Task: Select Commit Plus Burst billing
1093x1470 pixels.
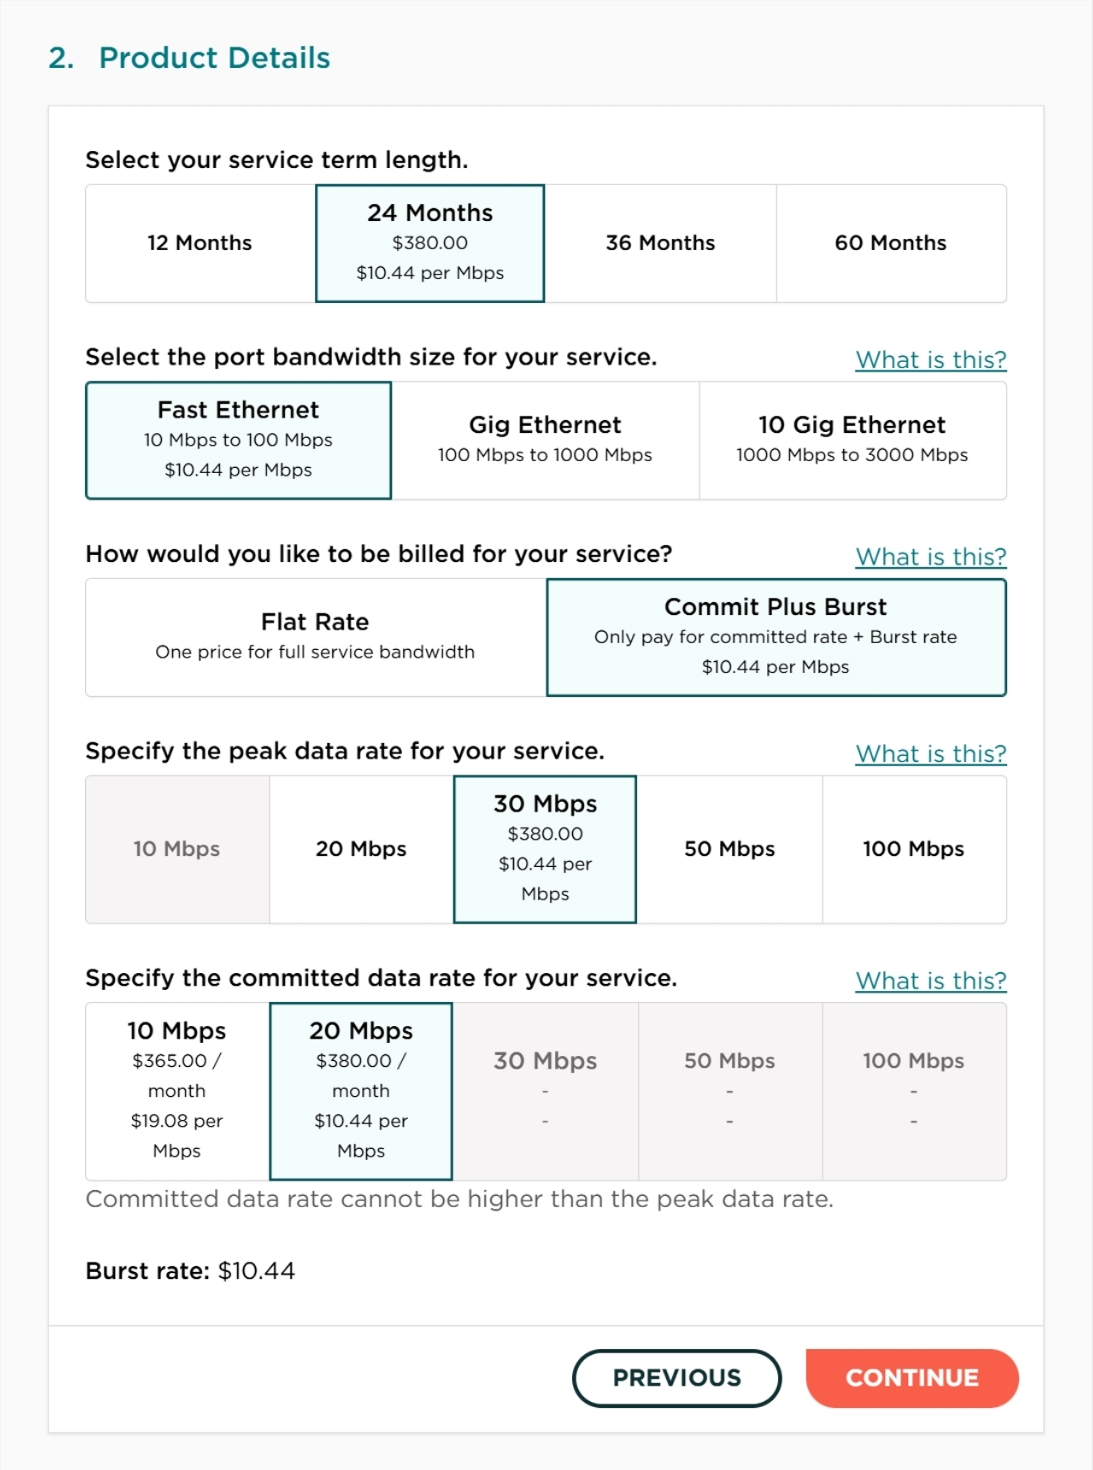Action: point(776,637)
